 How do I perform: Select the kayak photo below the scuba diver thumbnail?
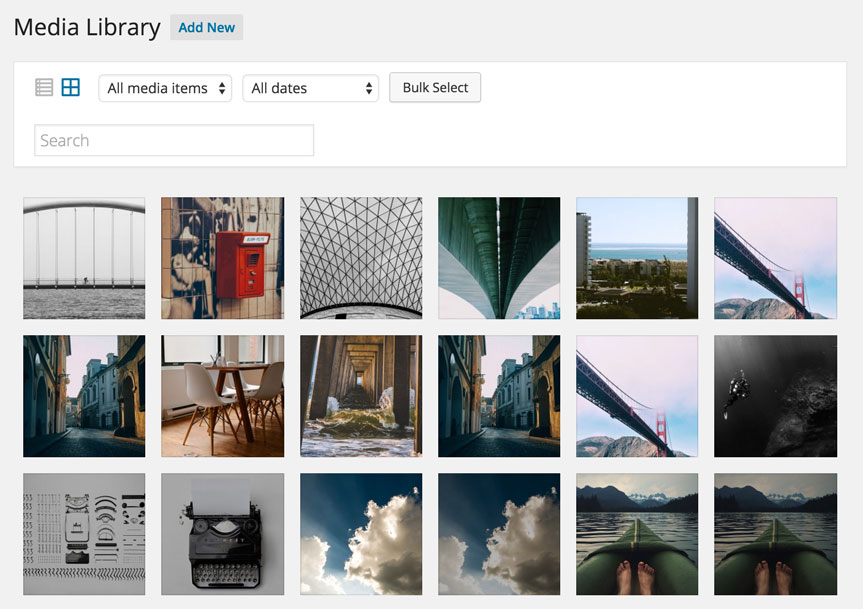tap(775, 534)
